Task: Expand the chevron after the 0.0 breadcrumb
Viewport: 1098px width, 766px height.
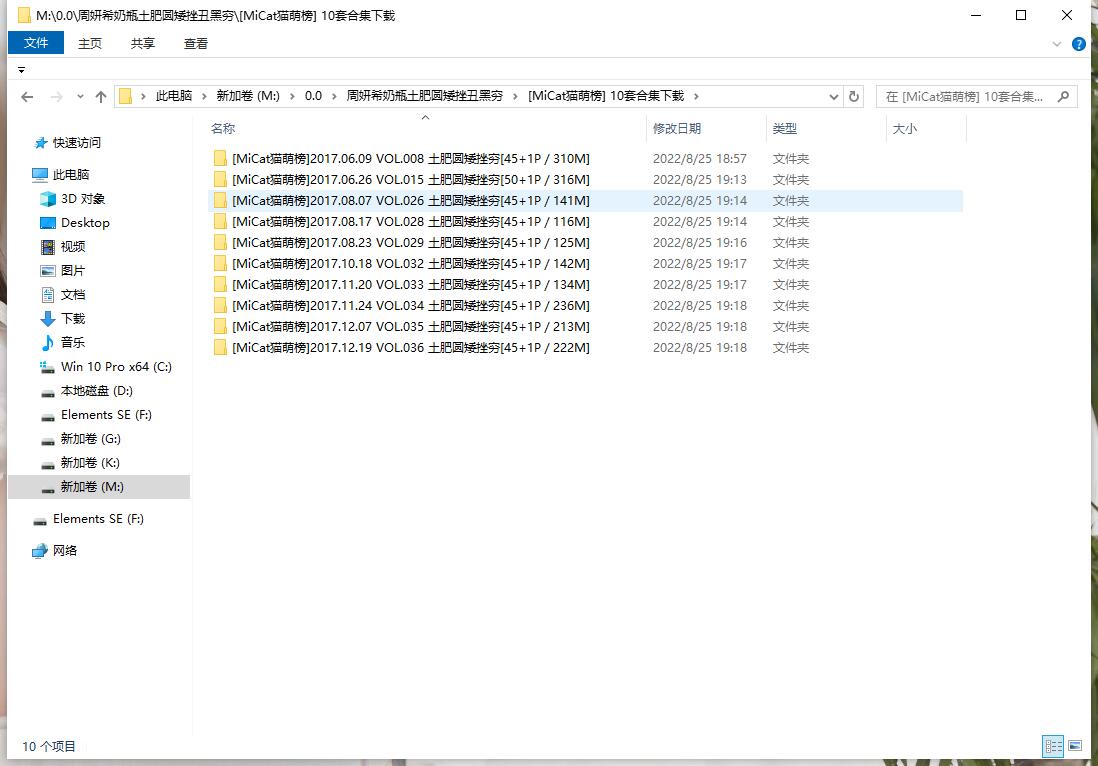Action: point(334,96)
